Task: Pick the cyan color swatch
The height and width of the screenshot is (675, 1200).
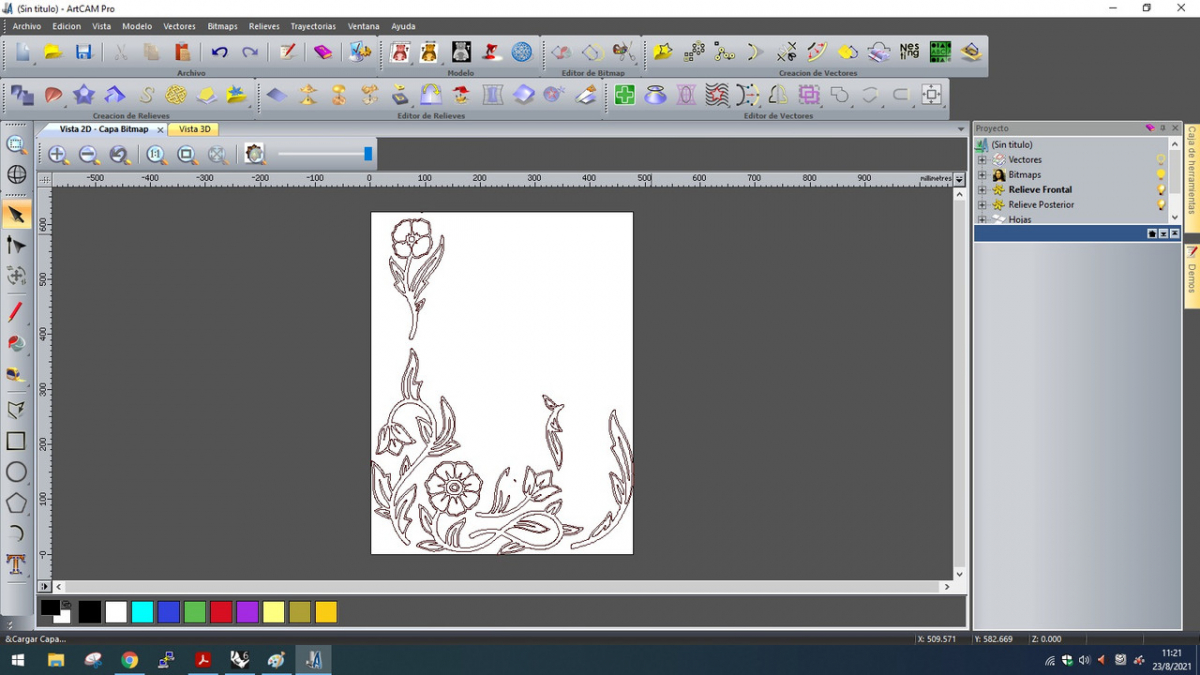Action: pos(143,612)
